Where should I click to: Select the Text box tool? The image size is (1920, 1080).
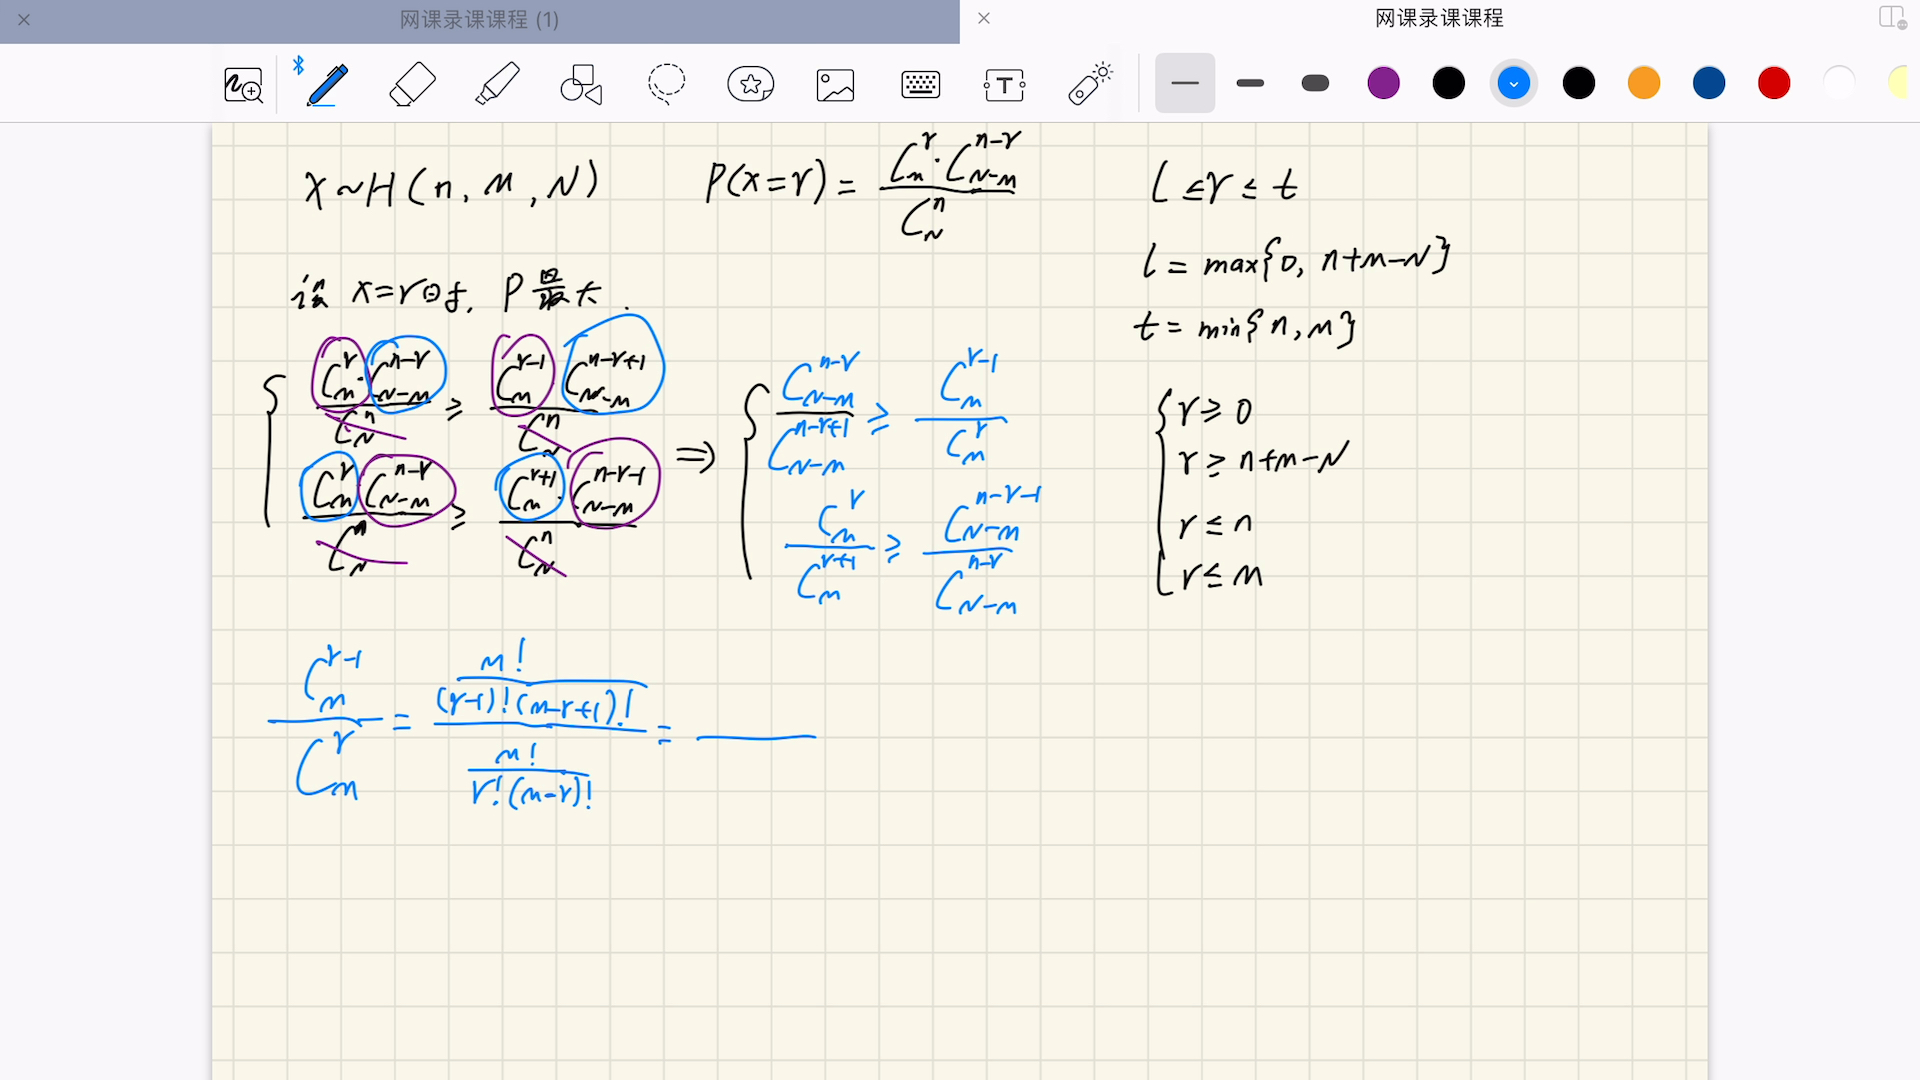click(x=1004, y=84)
